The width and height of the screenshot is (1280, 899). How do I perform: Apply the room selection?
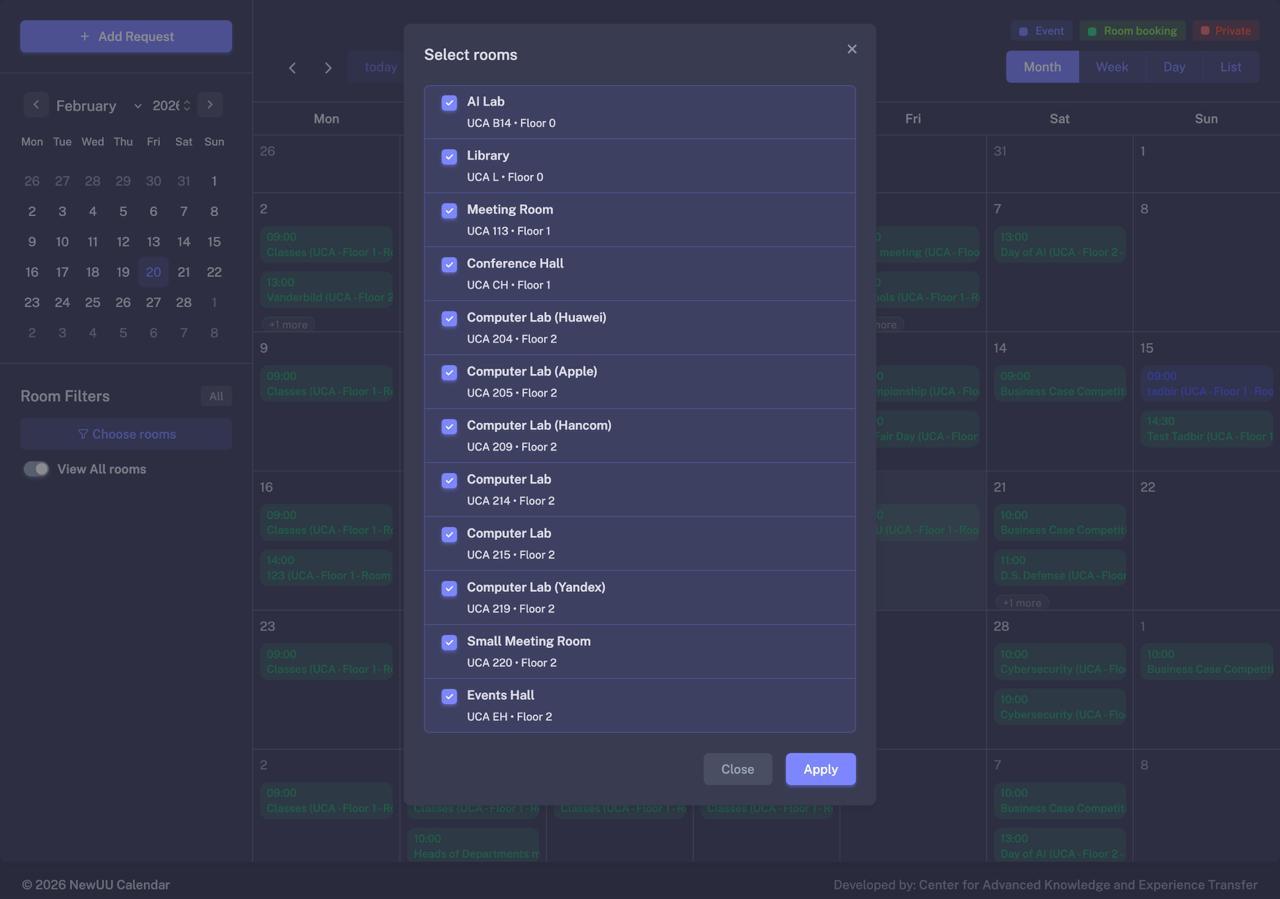click(x=820, y=769)
